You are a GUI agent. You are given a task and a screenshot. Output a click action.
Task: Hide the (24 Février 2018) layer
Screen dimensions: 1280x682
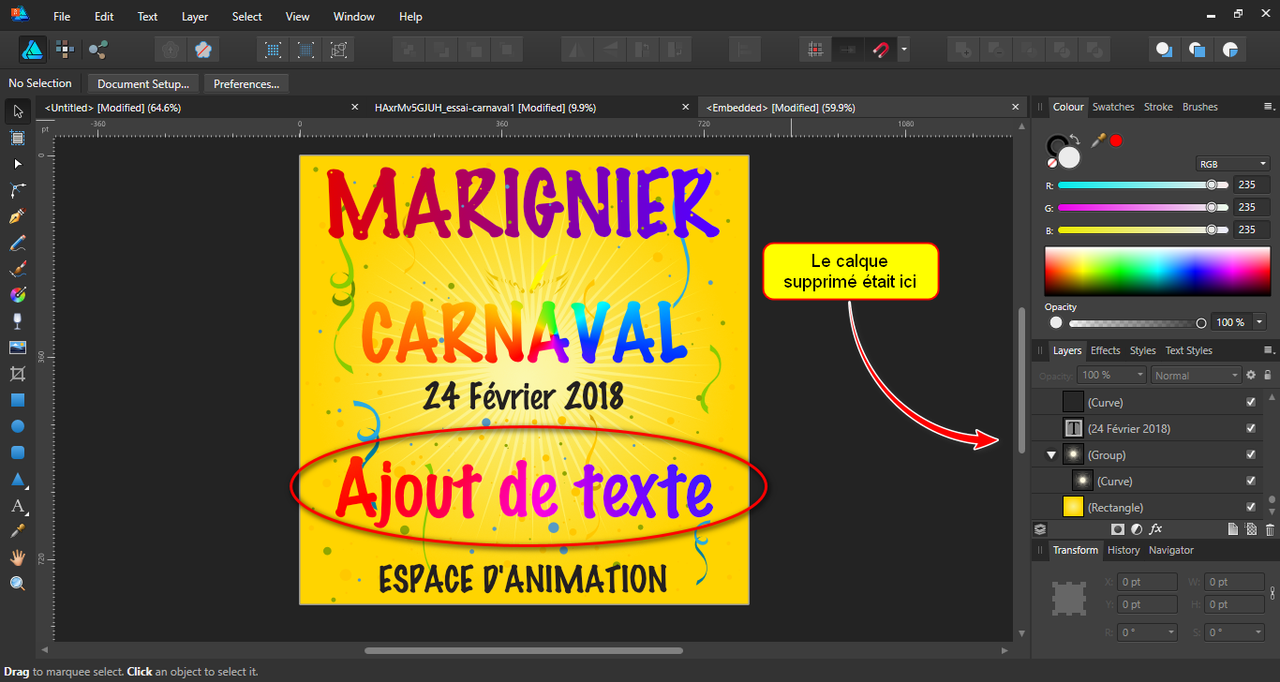click(1250, 428)
